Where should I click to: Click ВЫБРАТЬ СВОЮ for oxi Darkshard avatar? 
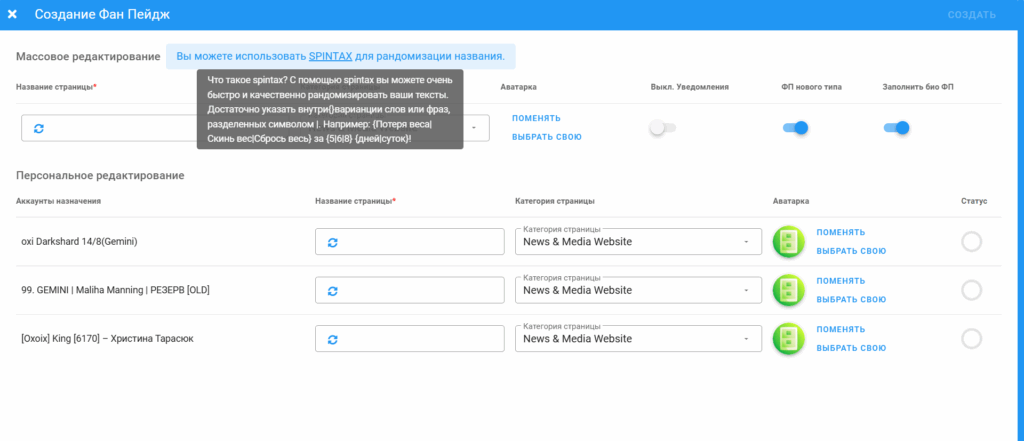(852, 251)
